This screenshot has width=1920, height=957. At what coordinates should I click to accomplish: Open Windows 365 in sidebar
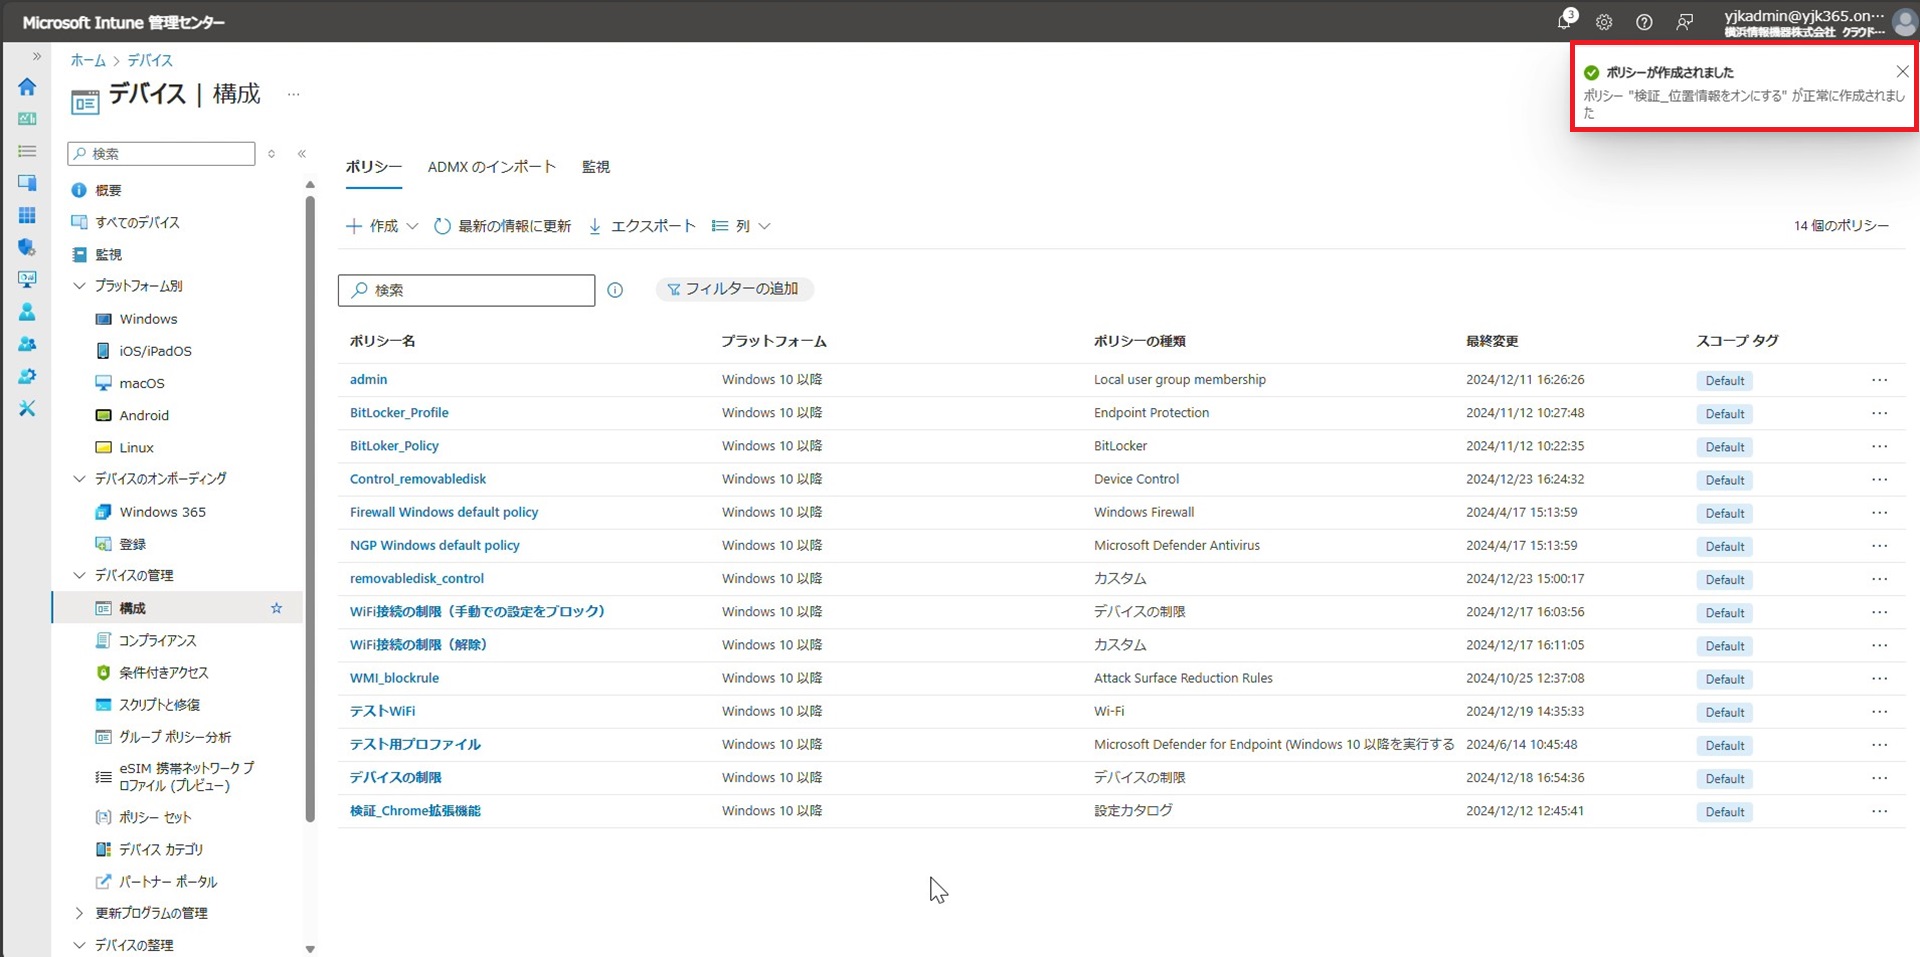[x=162, y=512]
